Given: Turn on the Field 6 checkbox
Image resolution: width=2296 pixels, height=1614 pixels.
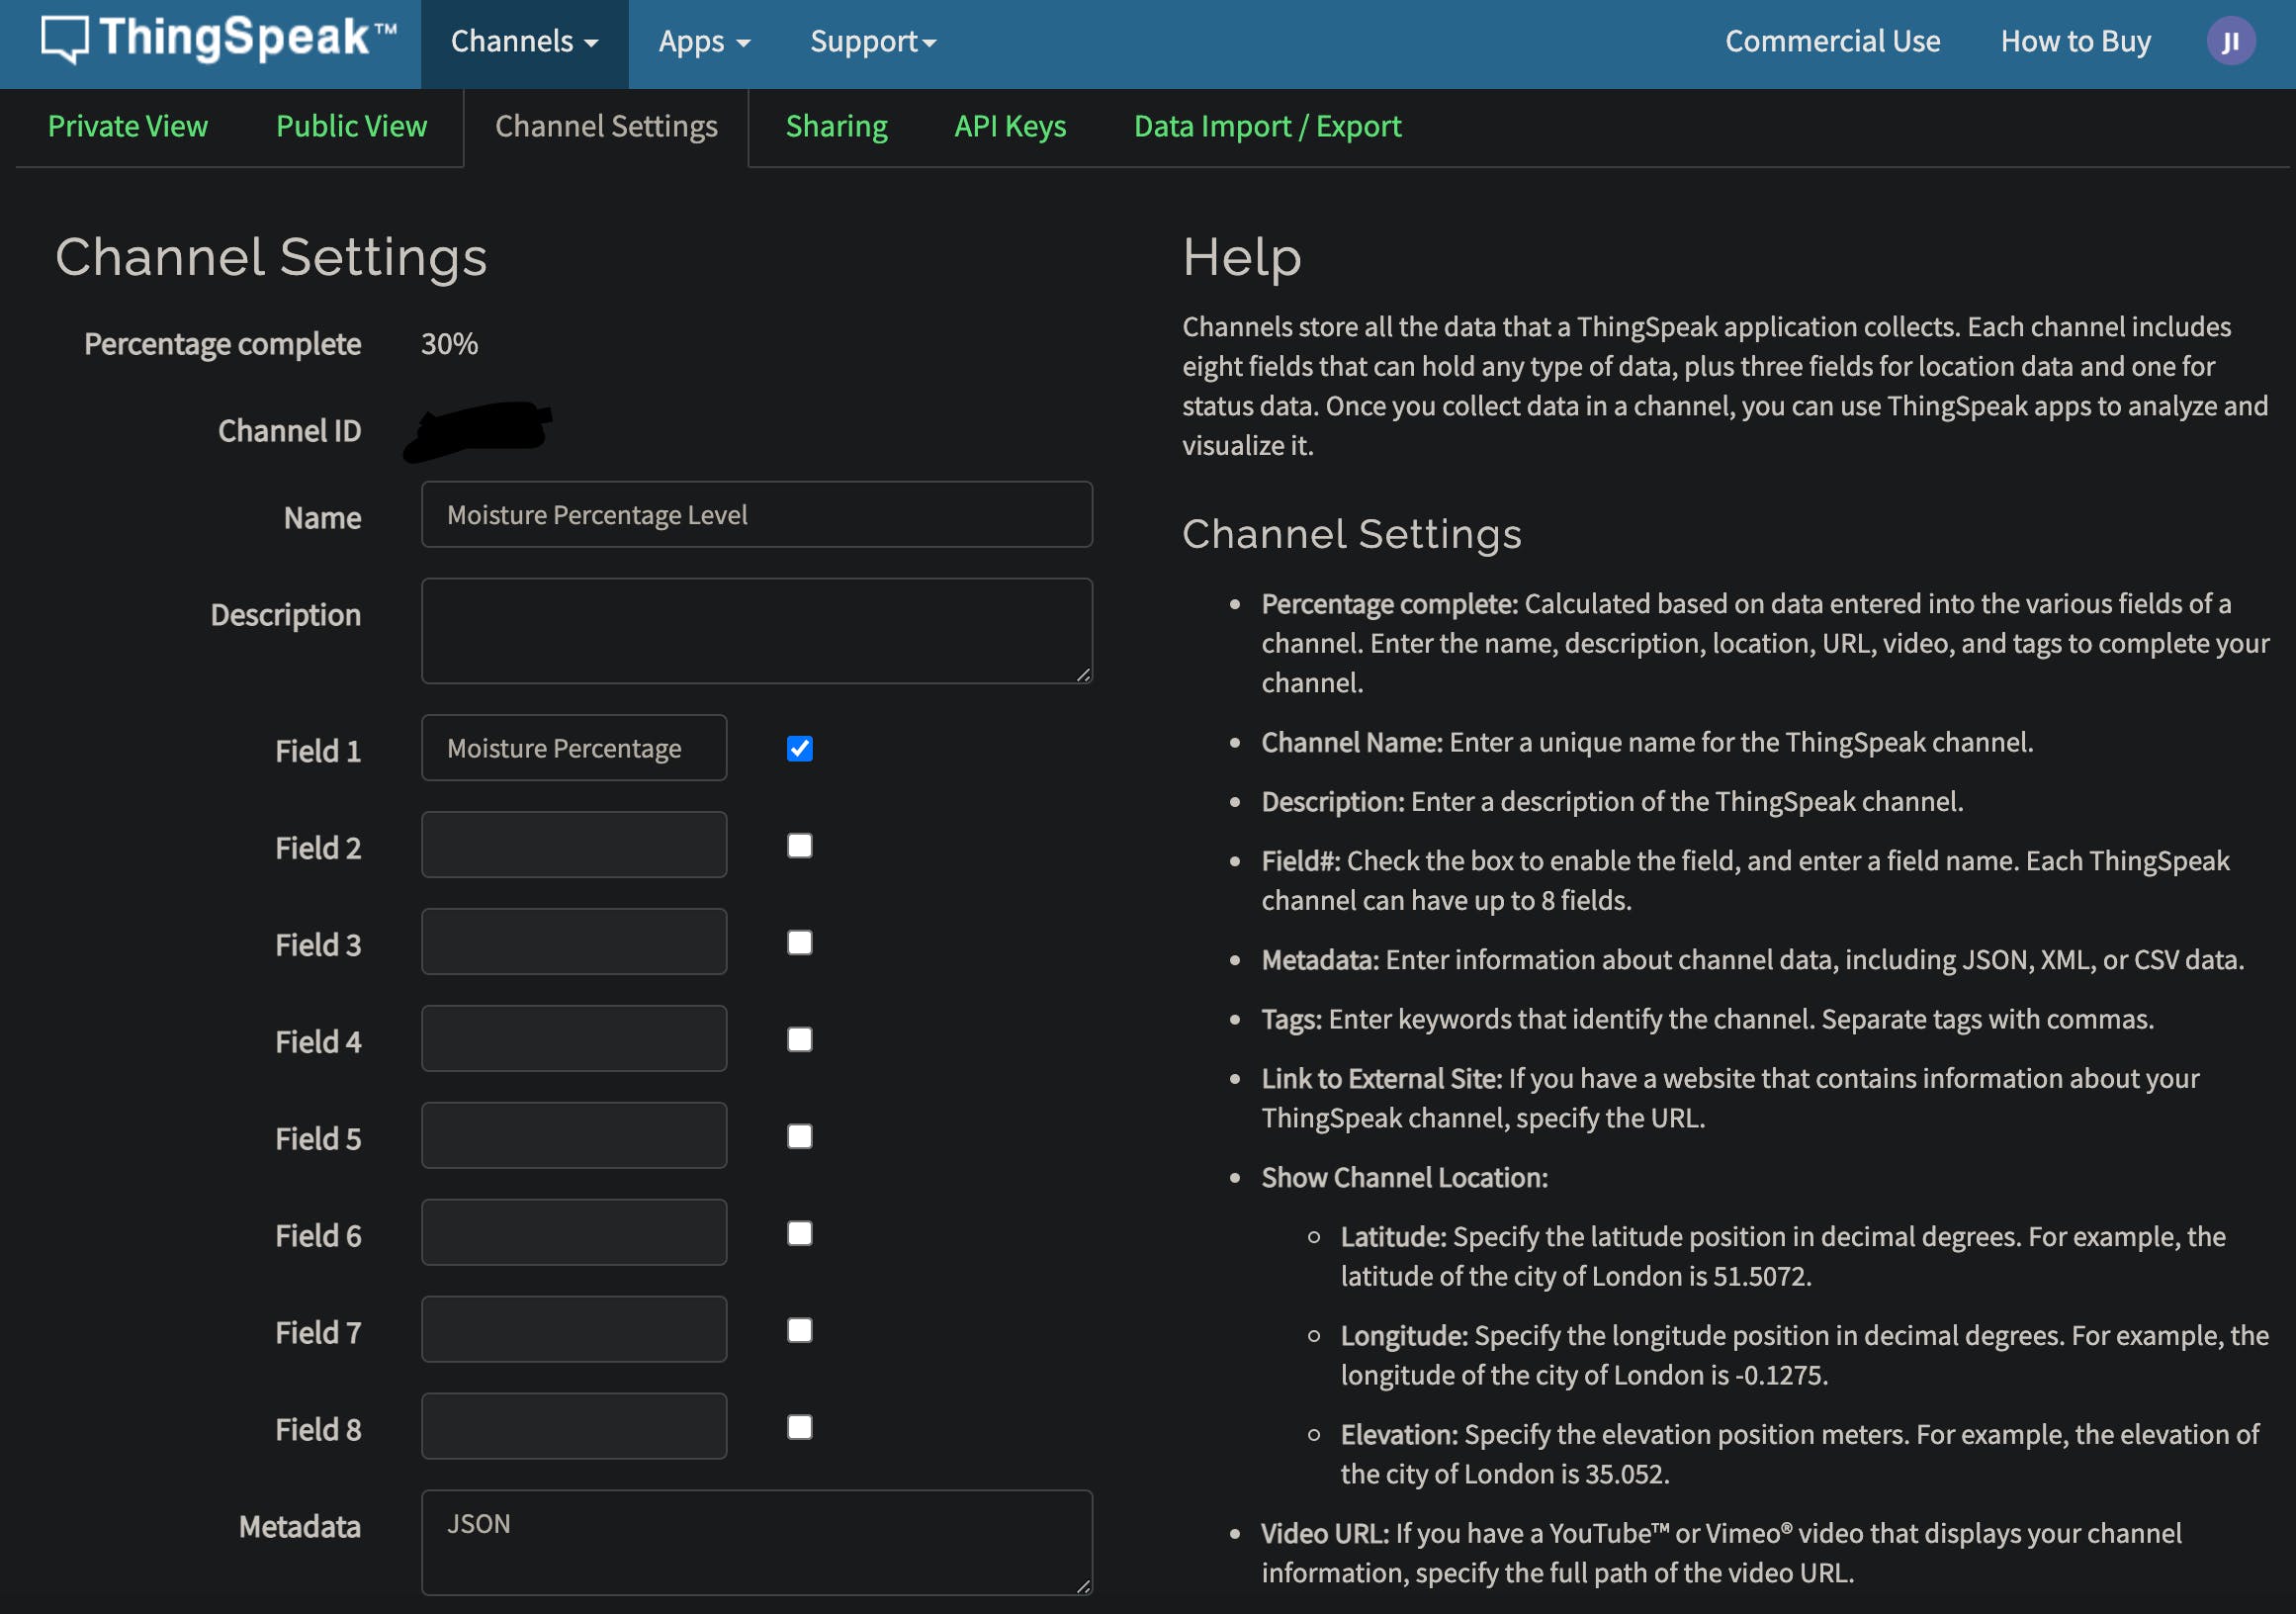Looking at the screenshot, I should (799, 1234).
